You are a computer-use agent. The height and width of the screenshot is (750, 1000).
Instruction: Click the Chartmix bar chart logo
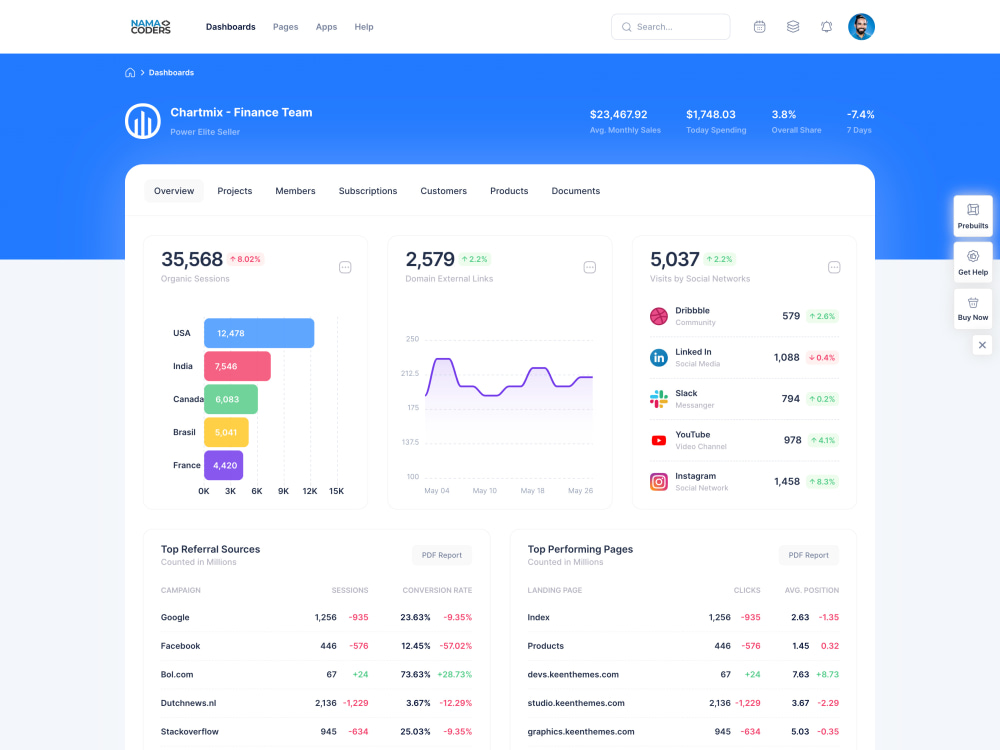[x=143, y=121]
